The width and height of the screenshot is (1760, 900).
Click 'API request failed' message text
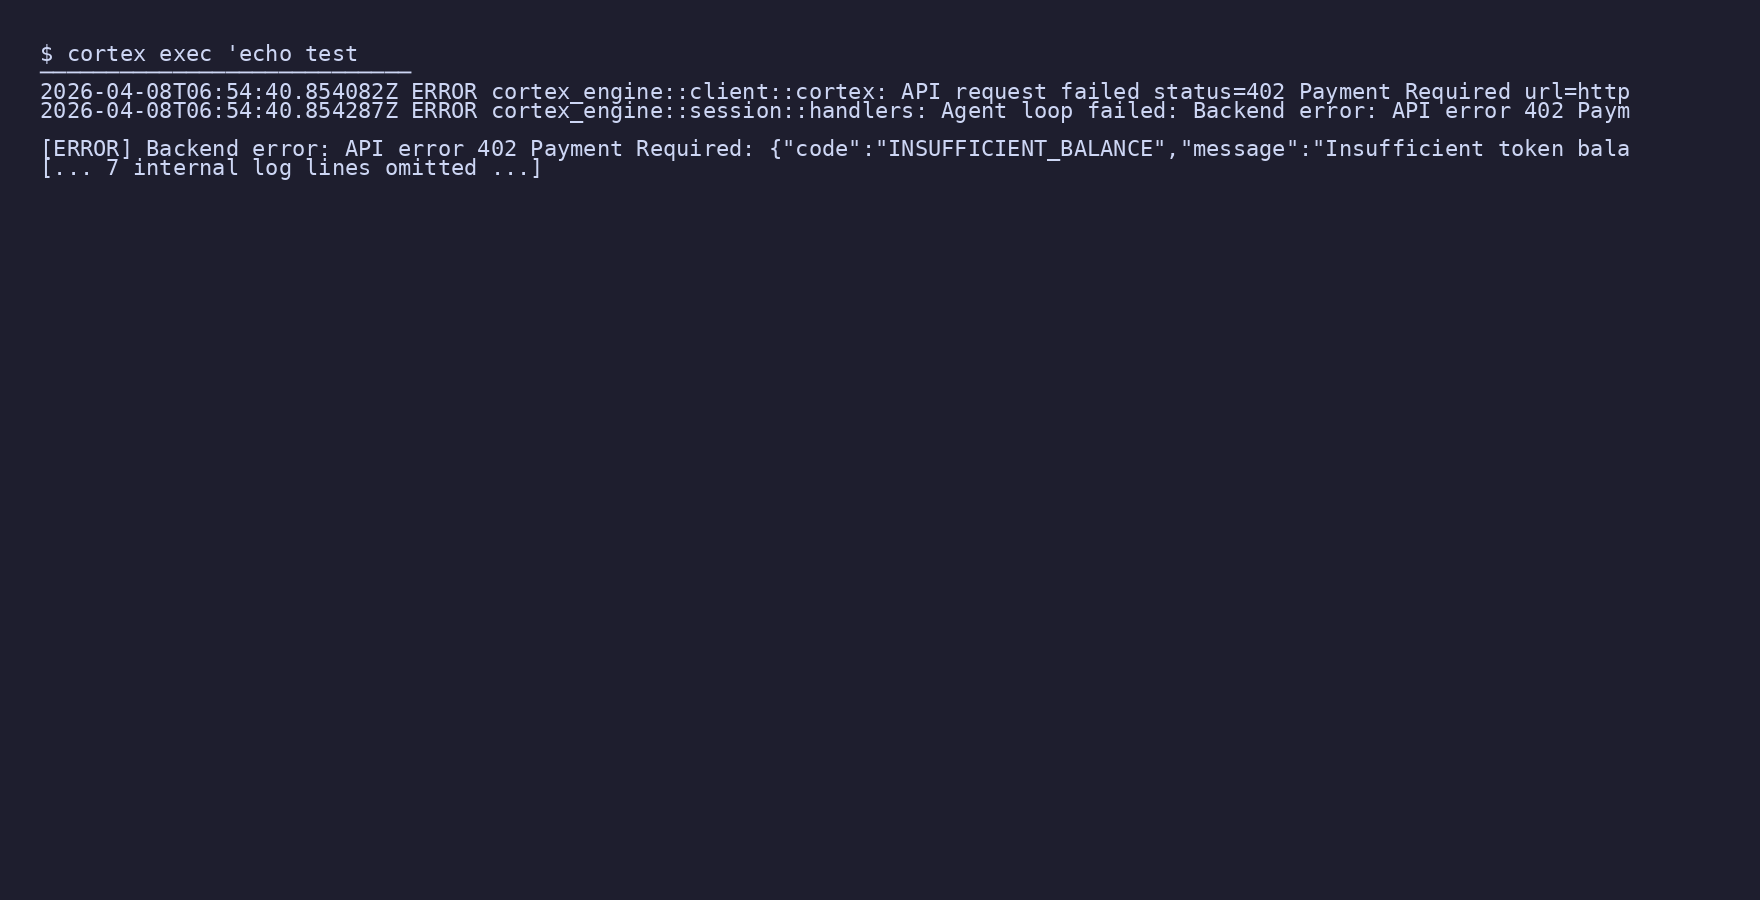(1020, 92)
